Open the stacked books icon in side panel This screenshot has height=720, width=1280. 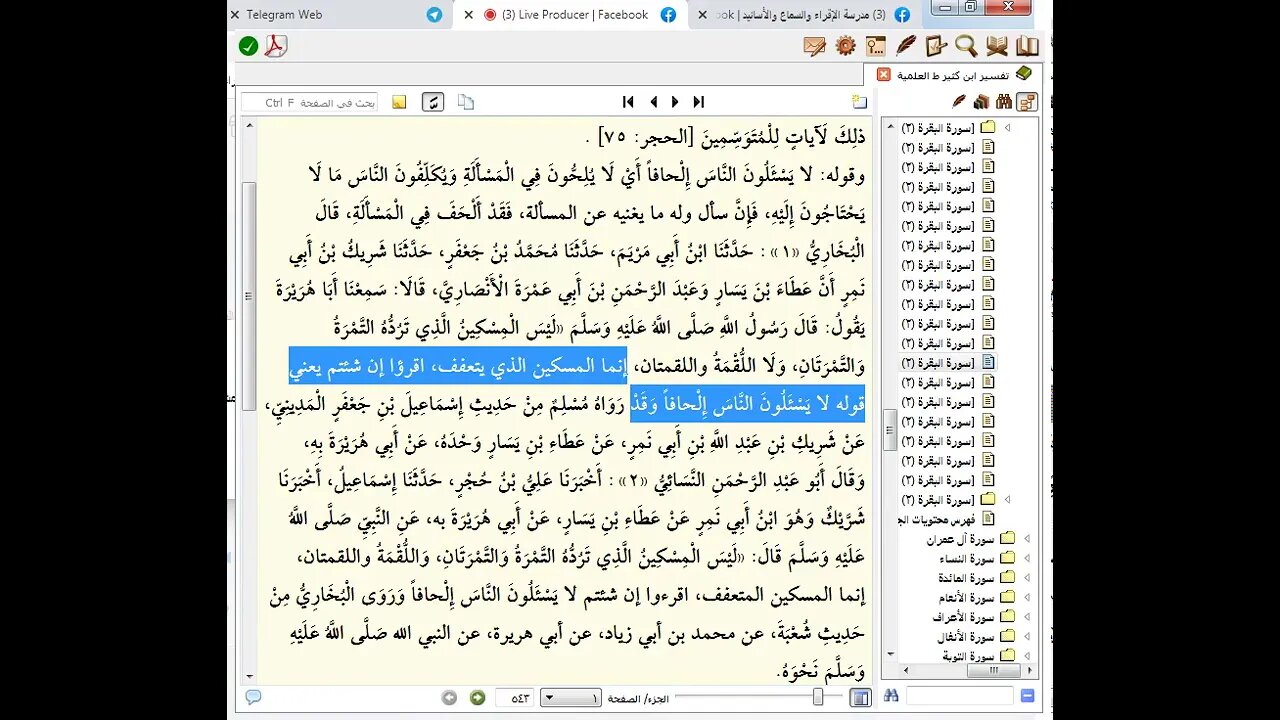981,101
